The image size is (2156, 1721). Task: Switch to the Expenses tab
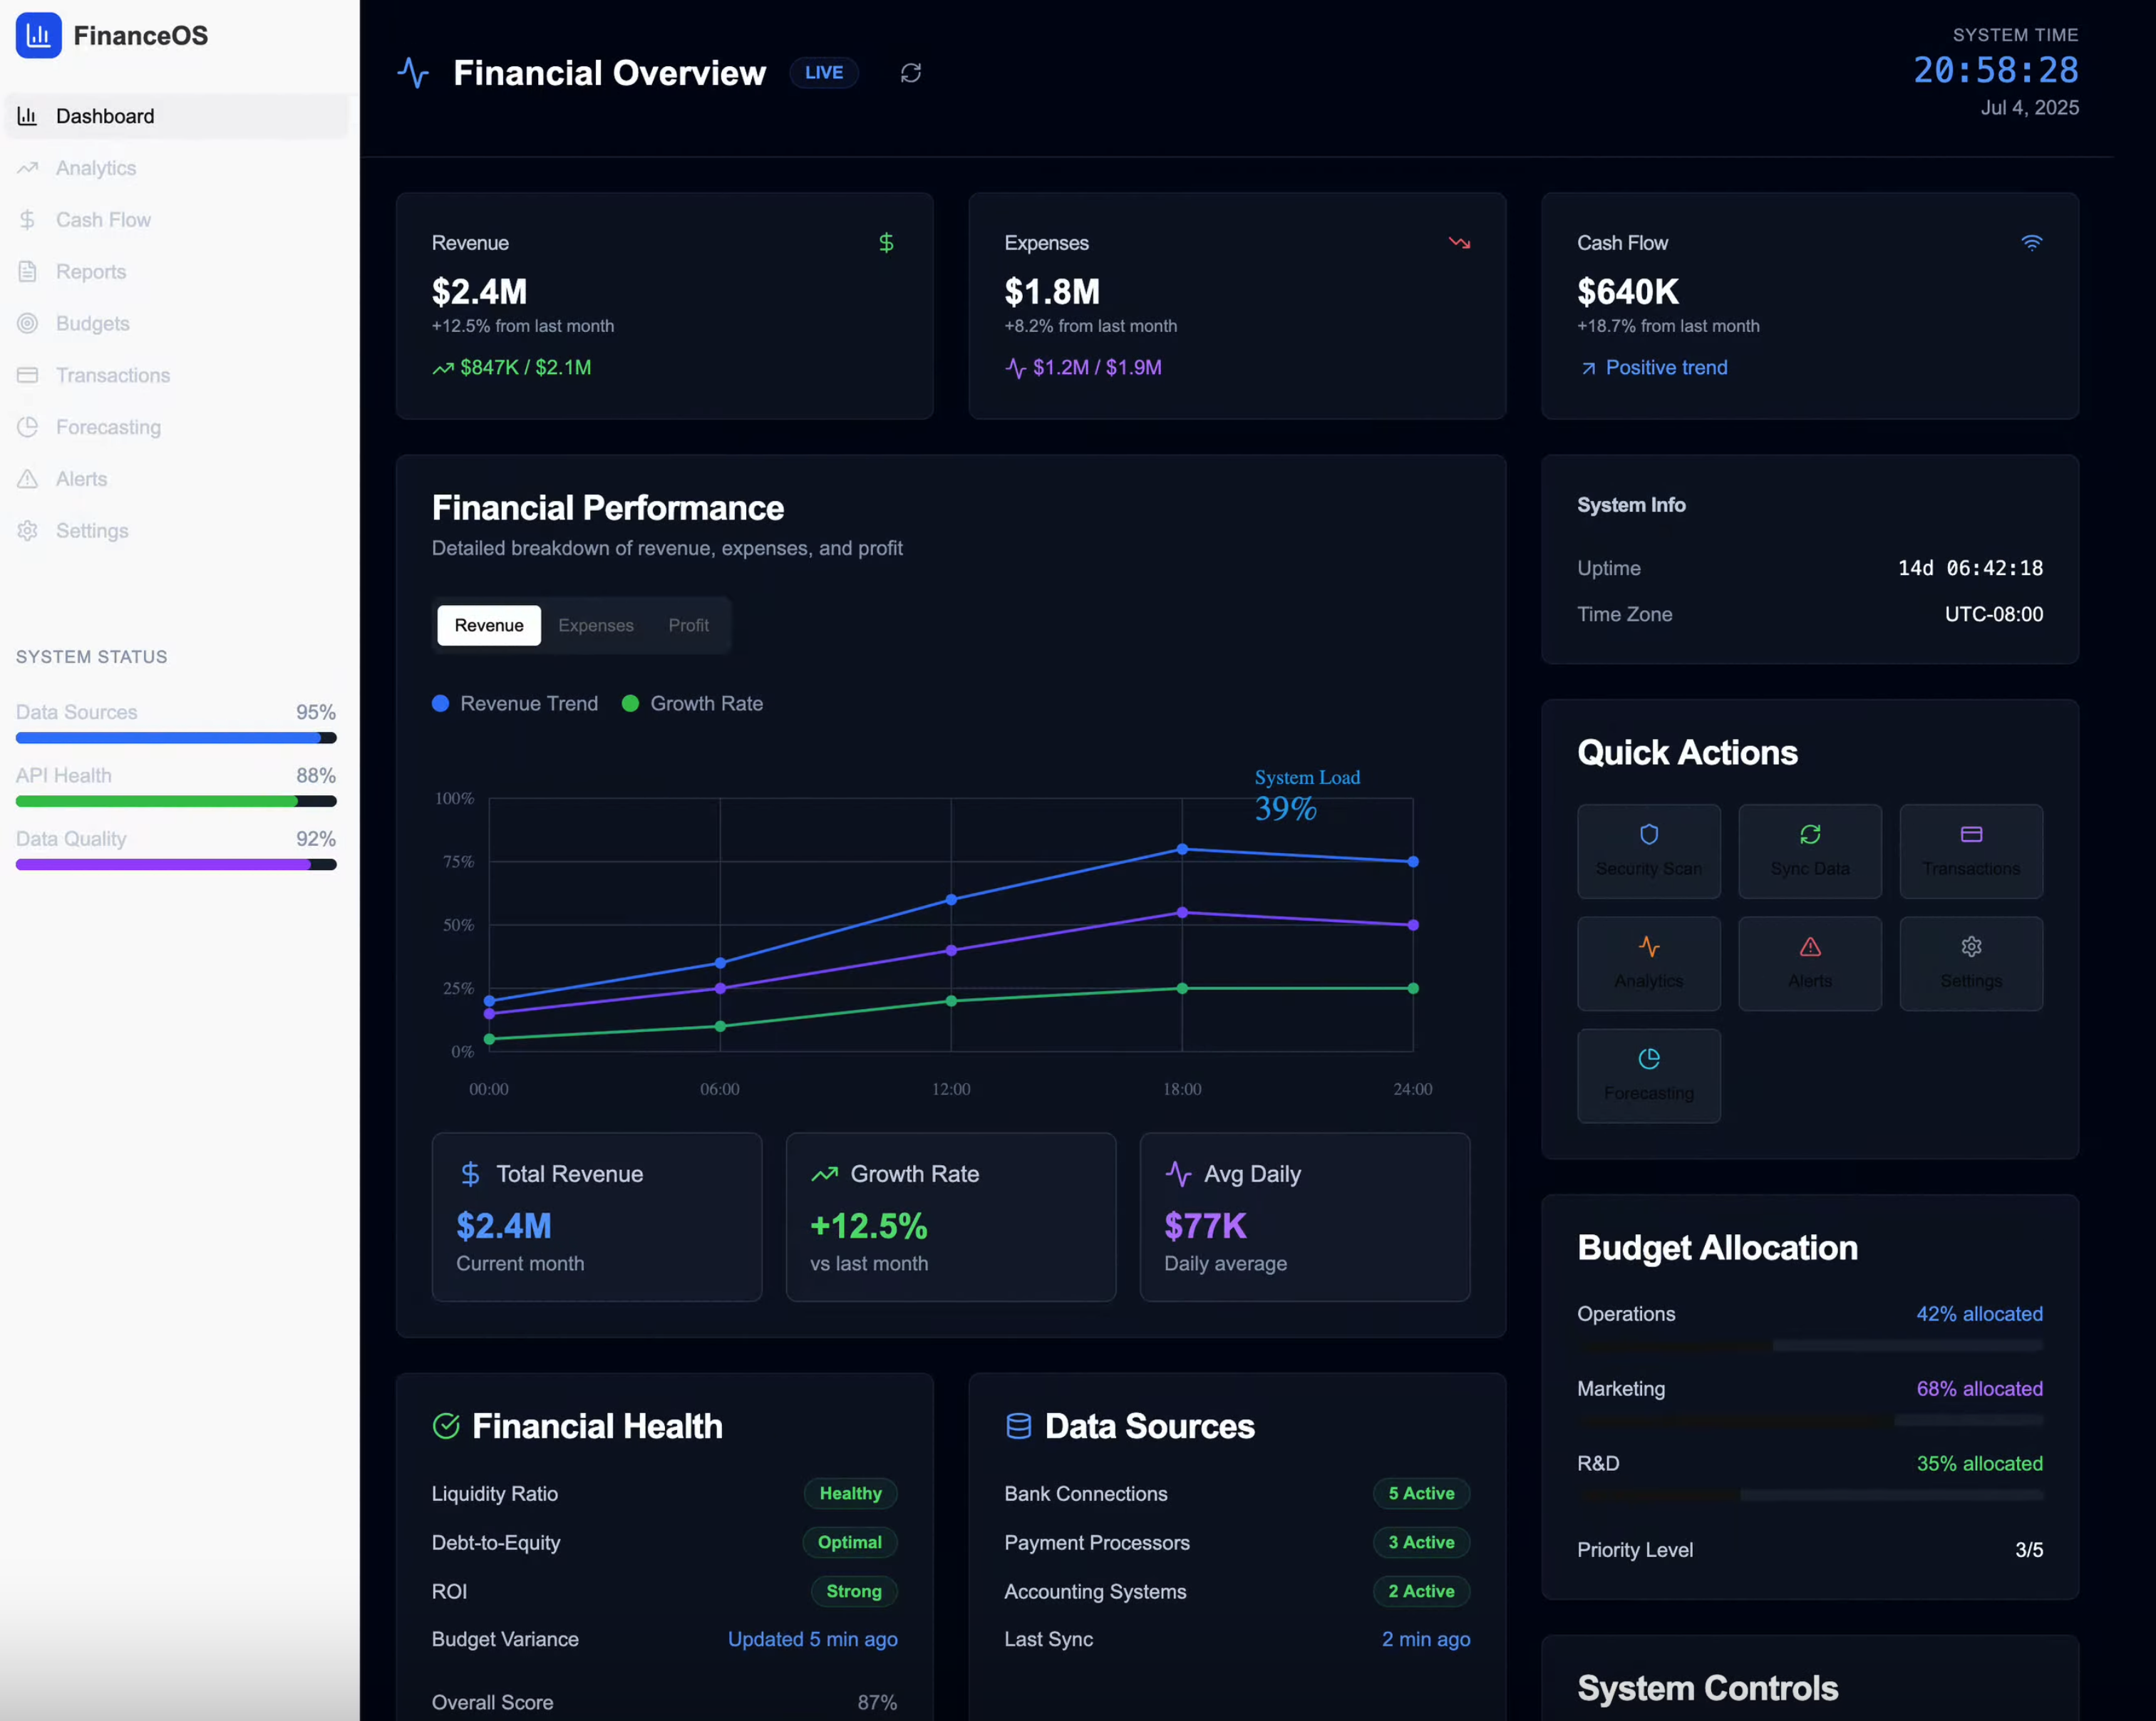pos(596,625)
